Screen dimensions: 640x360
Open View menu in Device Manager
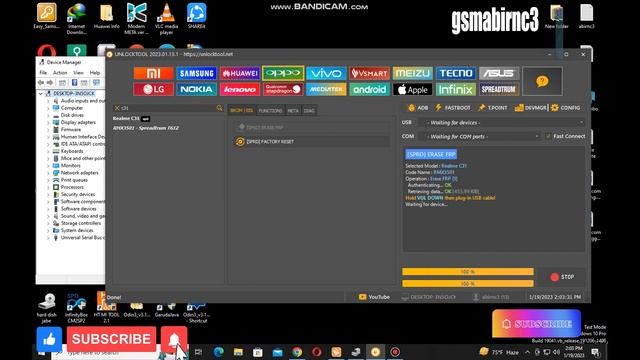coord(78,73)
